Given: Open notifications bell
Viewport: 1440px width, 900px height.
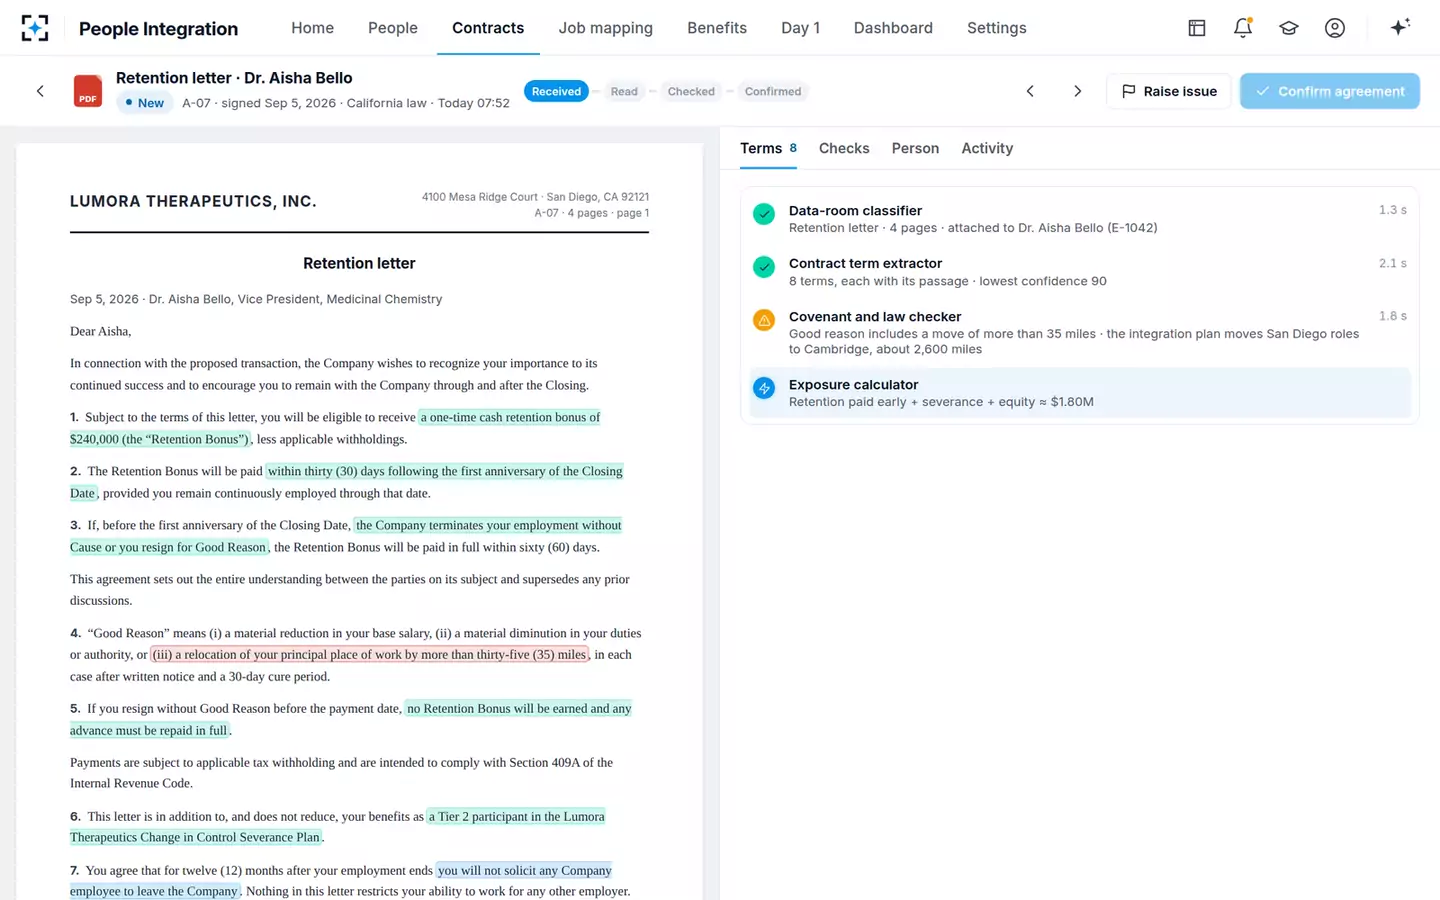Looking at the screenshot, I should coord(1243,28).
